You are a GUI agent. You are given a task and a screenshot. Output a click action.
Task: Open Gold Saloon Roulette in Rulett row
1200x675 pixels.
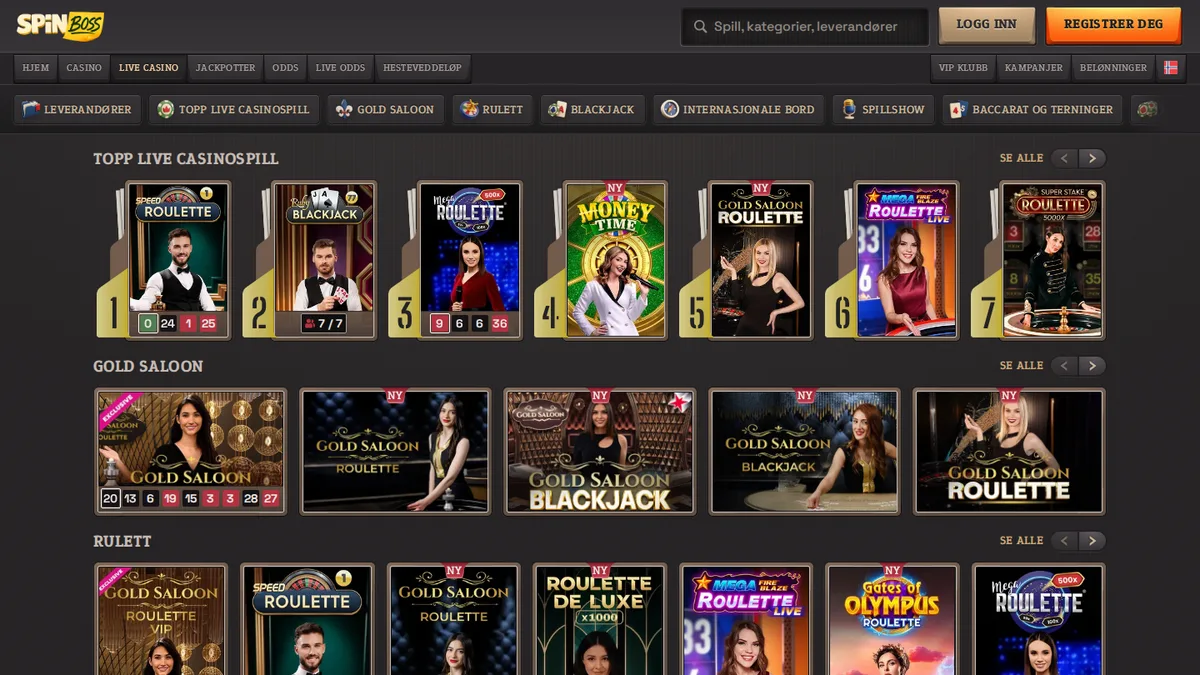click(454, 620)
